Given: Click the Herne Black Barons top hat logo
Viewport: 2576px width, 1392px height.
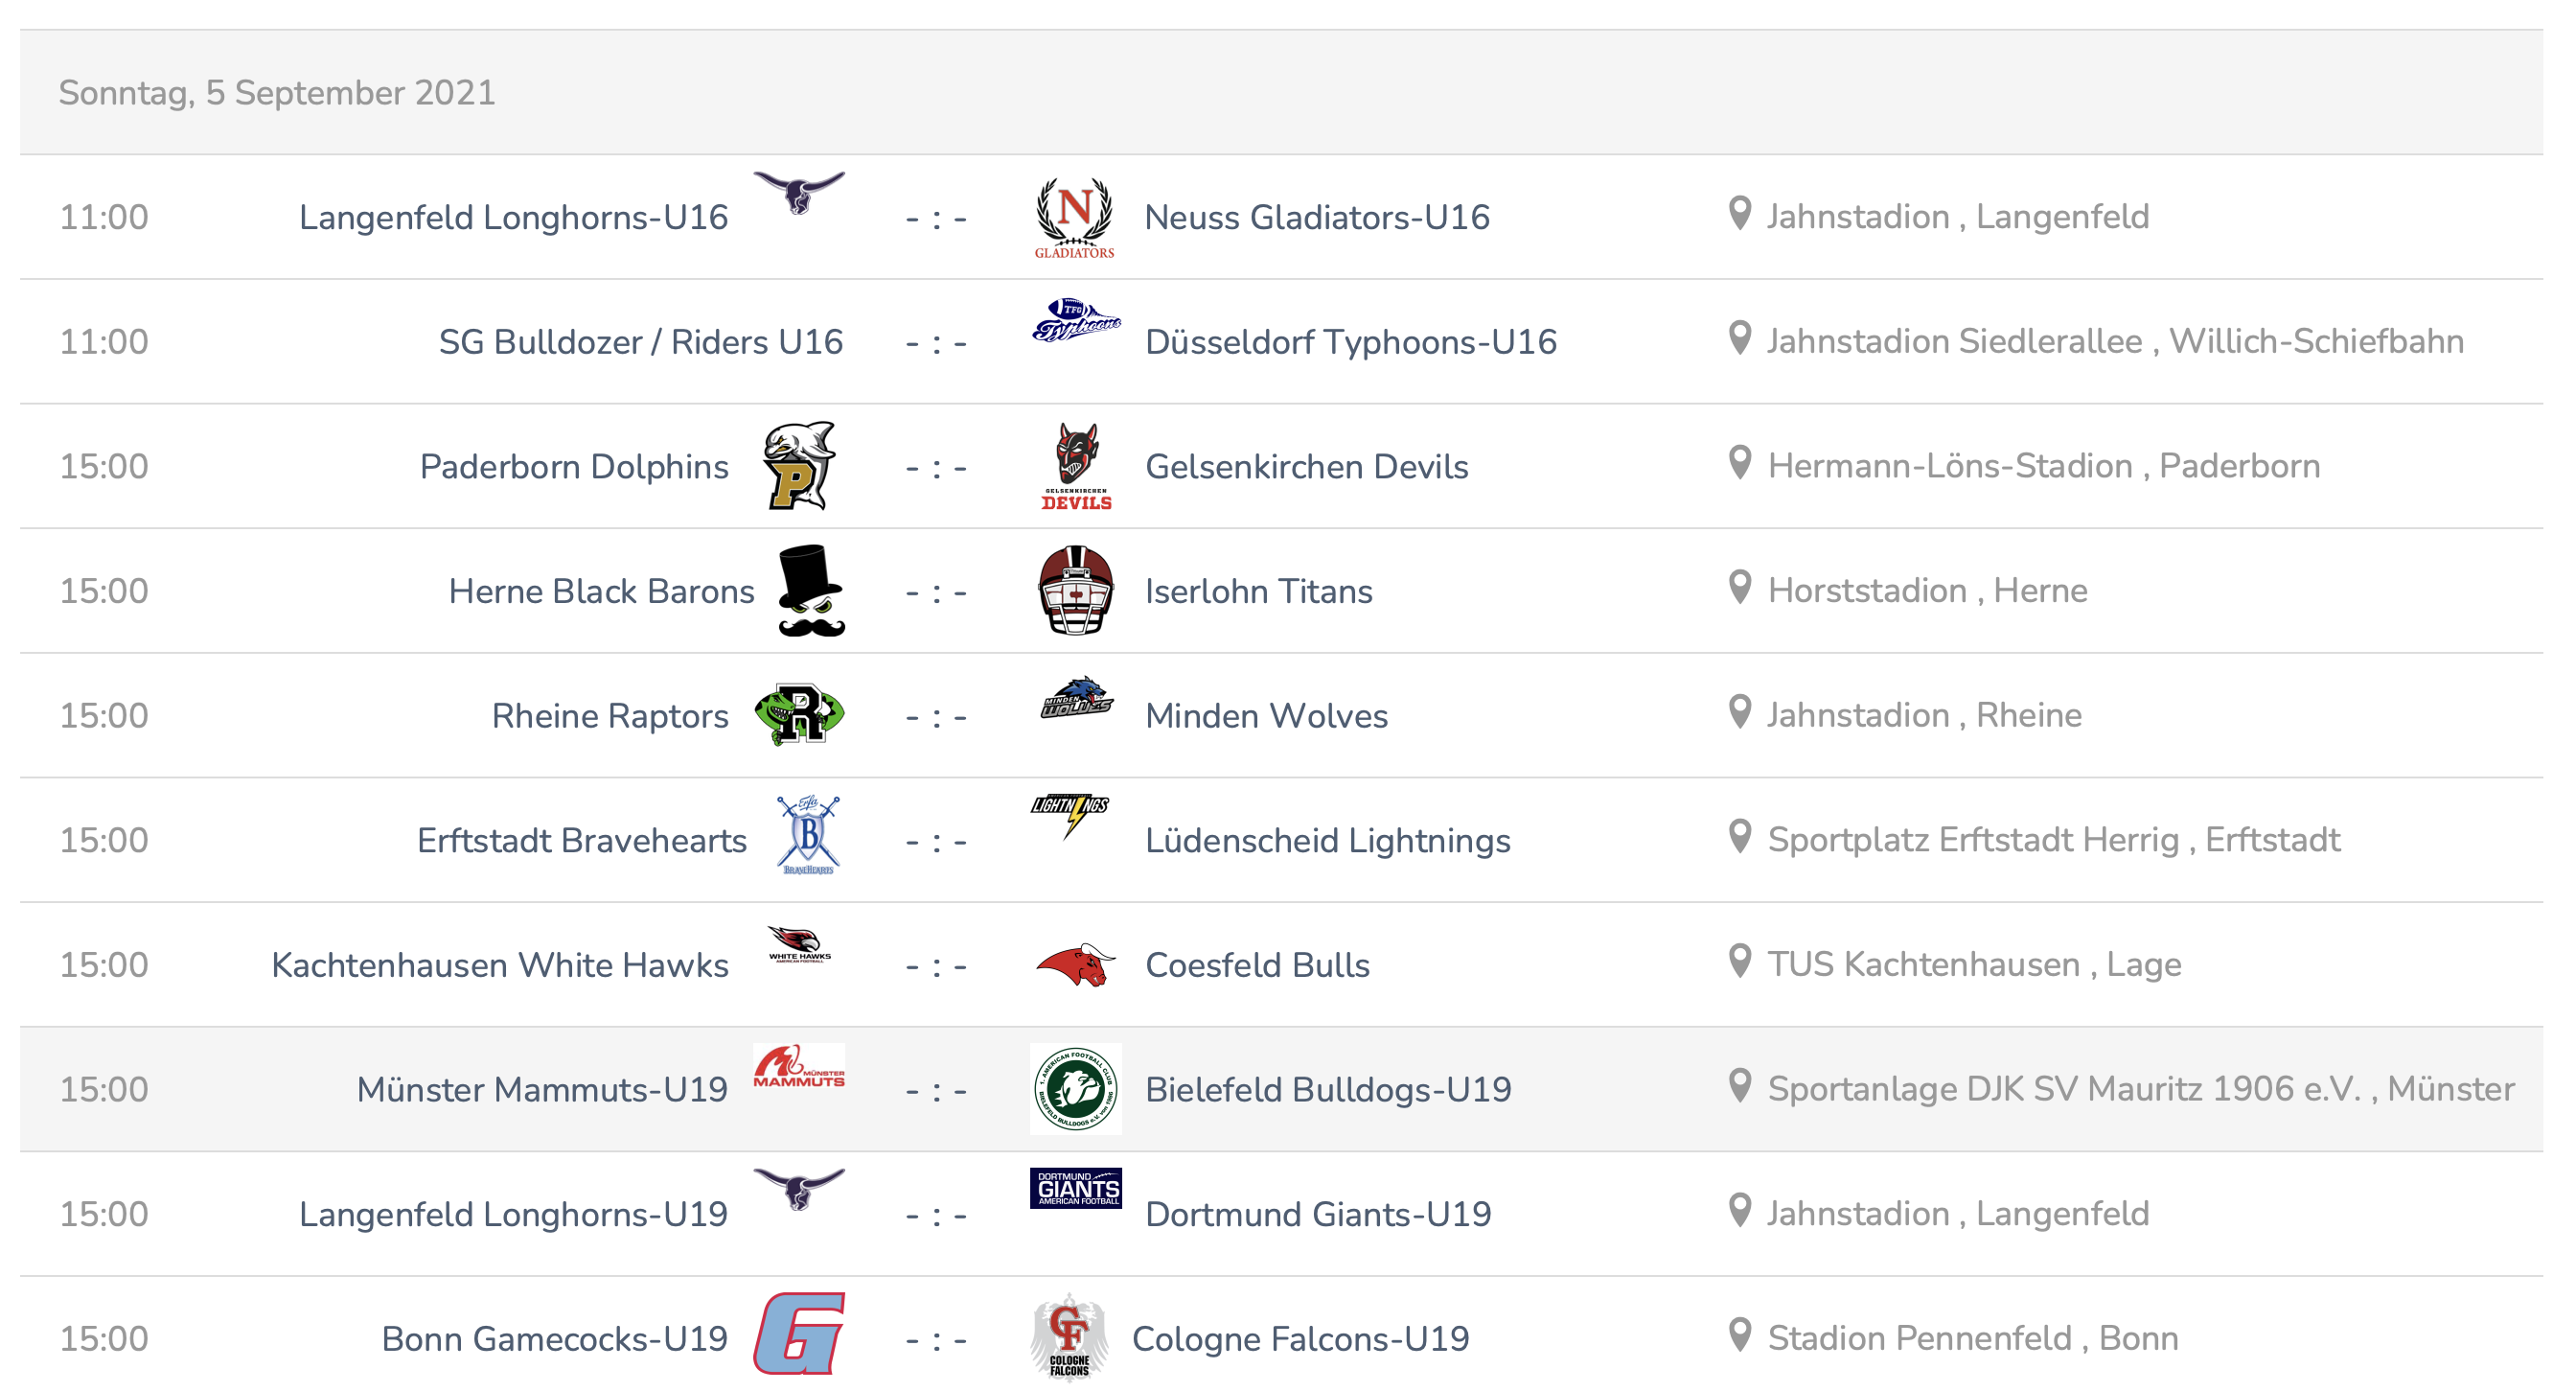Looking at the screenshot, I should [811, 591].
